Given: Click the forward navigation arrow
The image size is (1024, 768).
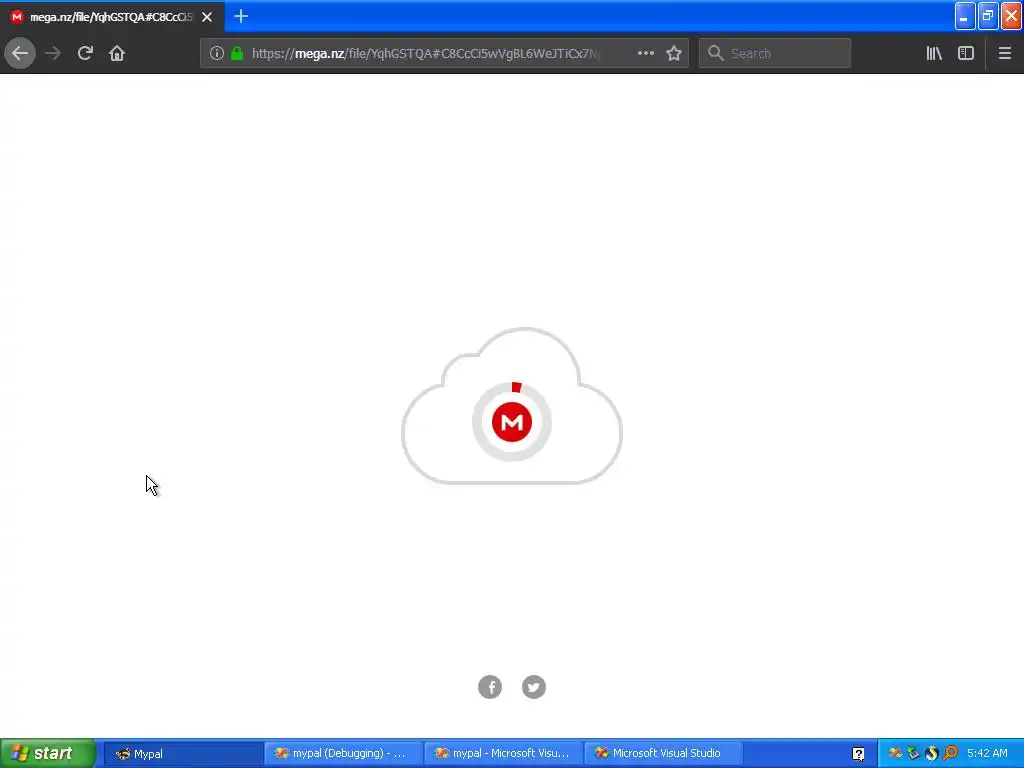Looking at the screenshot, I should pos(53,53).
